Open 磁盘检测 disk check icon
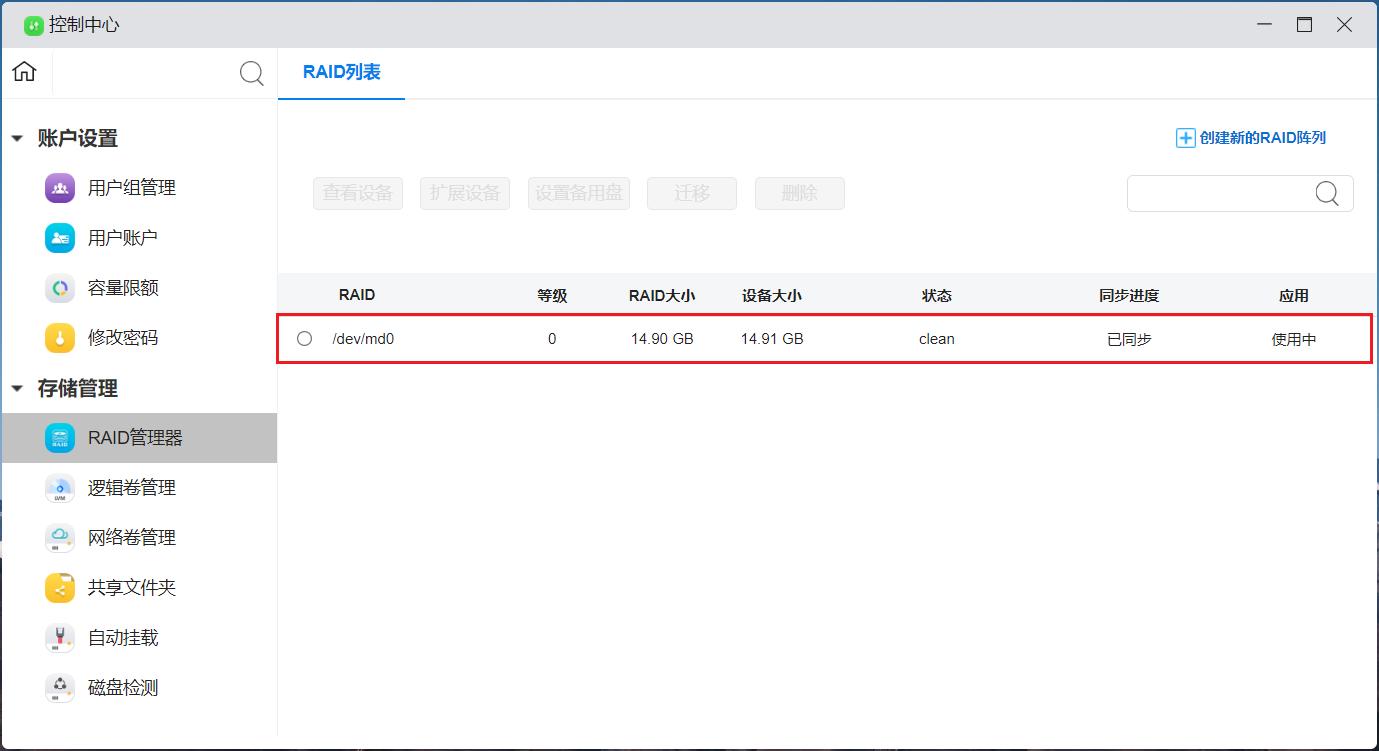 (x=60, y=688)
